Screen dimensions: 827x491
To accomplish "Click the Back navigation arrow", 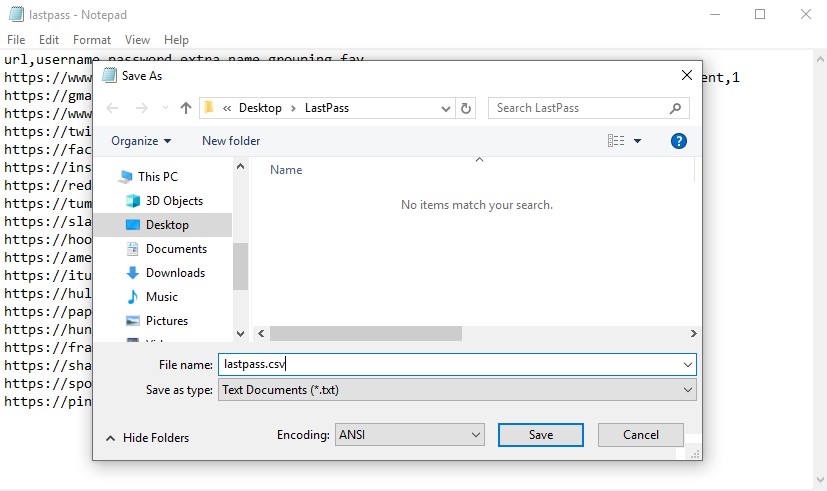I will (112, 108).
